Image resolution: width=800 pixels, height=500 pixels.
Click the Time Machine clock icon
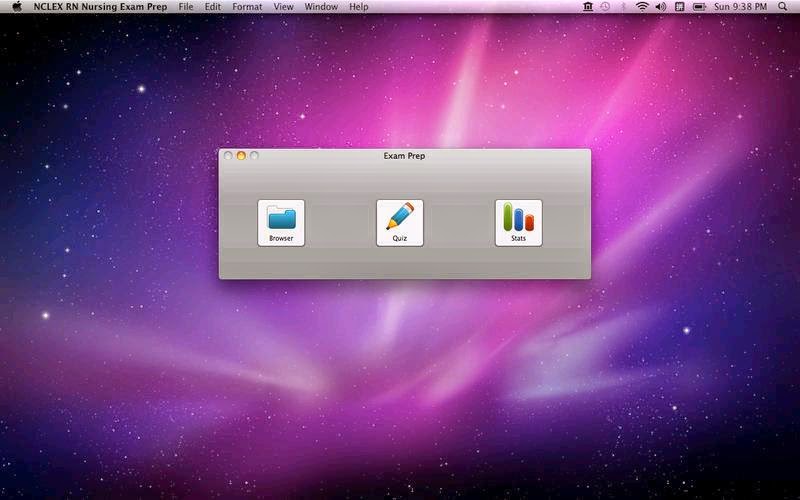point(605,7)
